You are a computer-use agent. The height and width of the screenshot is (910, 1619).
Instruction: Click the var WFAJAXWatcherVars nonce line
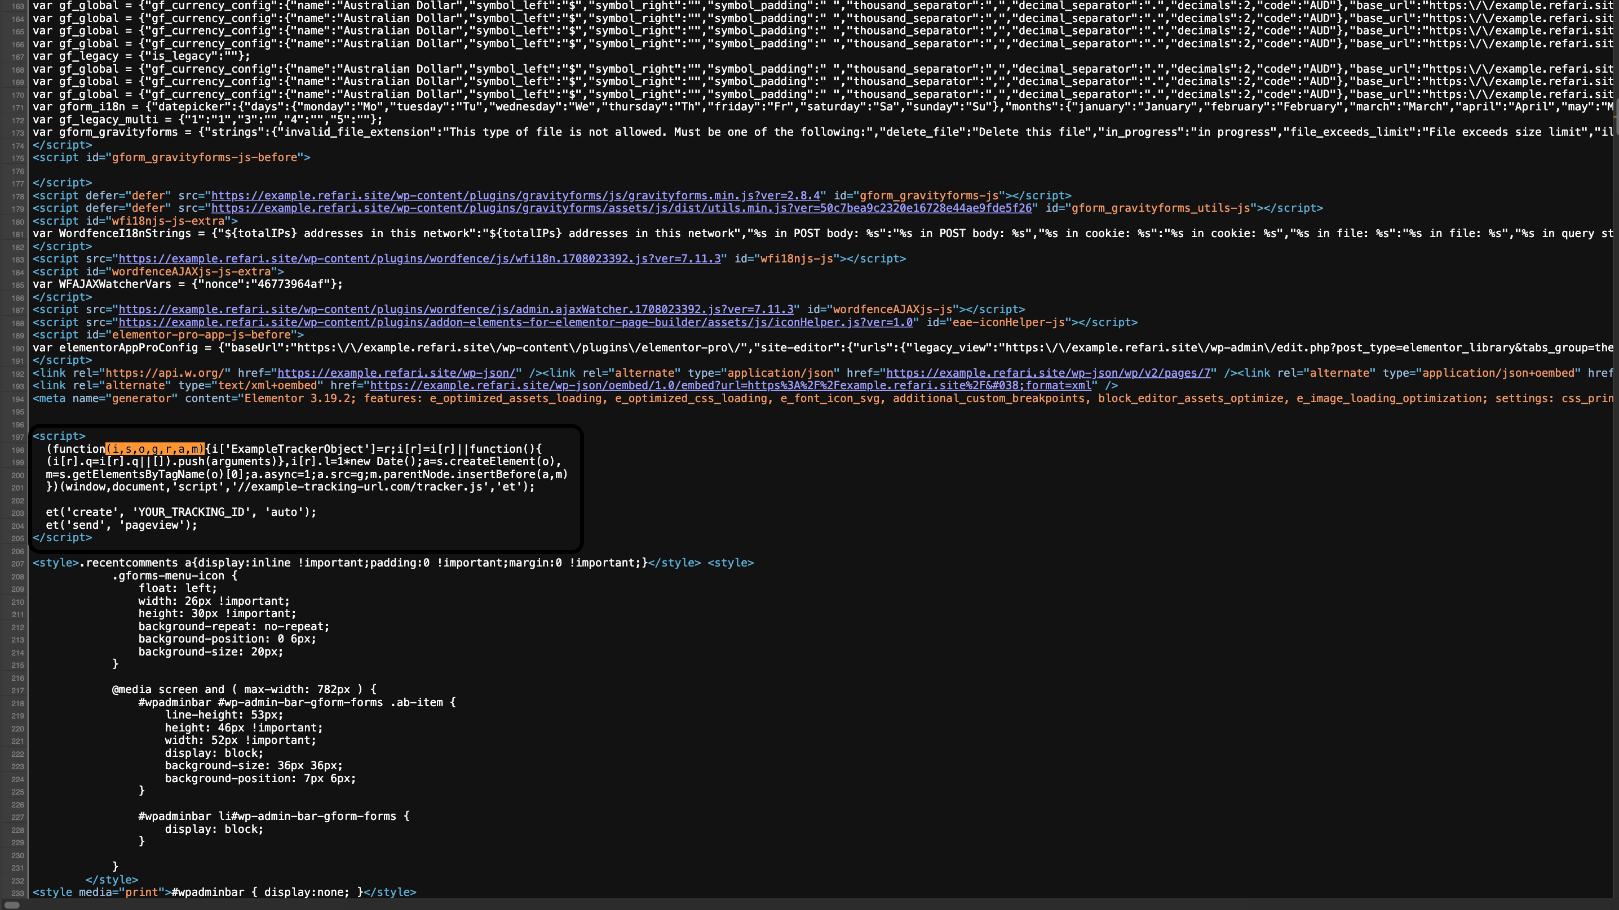point(188,284)
